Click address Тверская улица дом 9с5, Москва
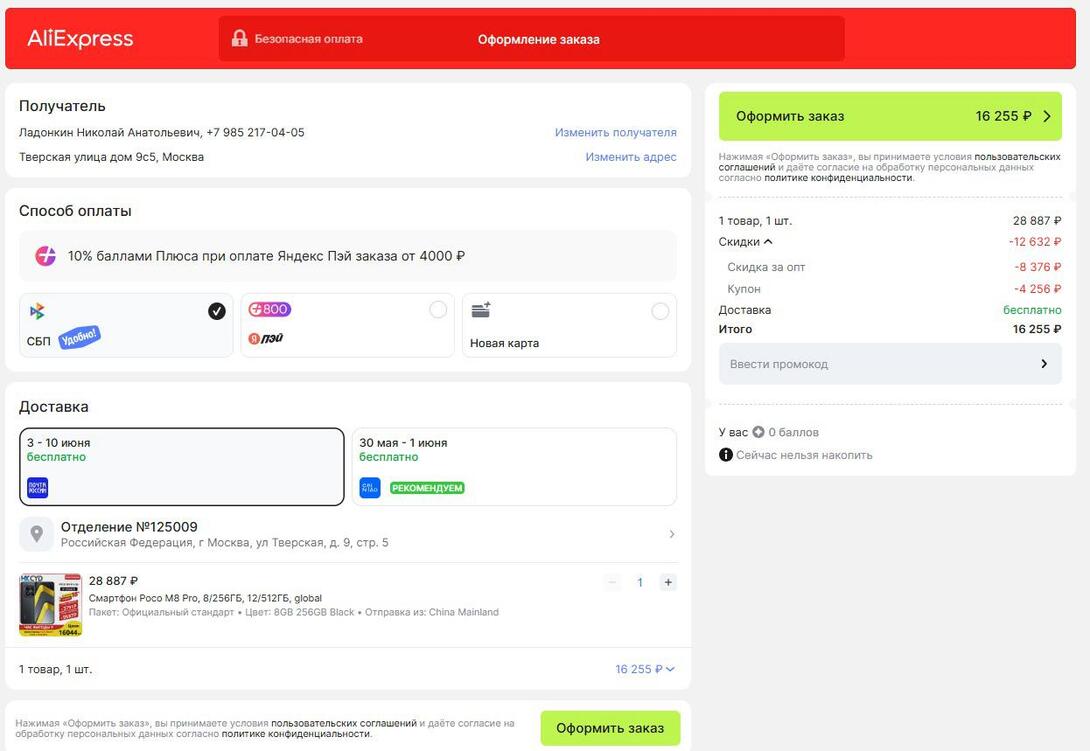 111,157
